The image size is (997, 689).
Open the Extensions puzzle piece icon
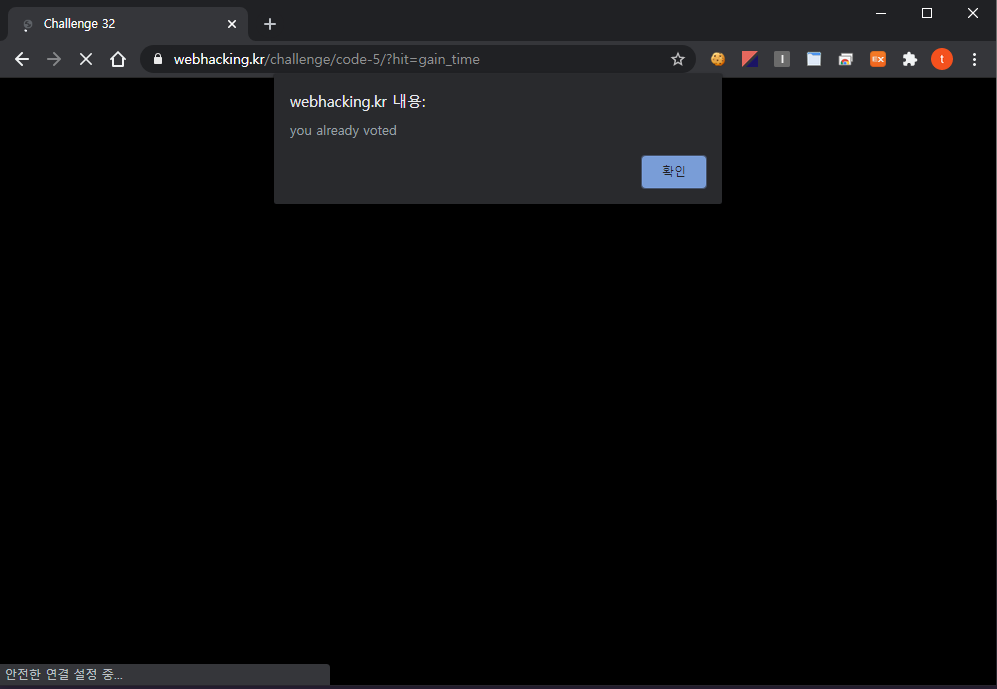pos(909,59)
